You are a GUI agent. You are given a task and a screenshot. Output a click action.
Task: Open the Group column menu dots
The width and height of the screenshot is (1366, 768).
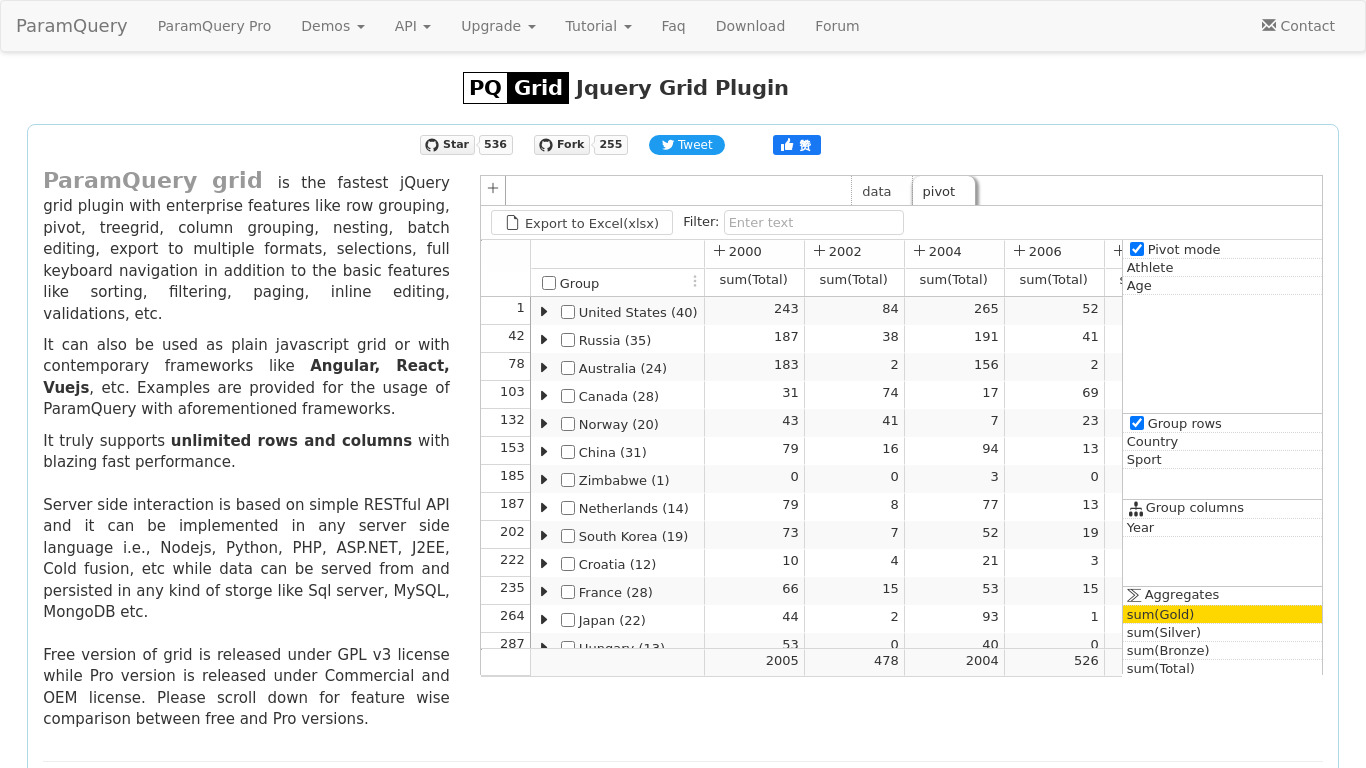pyautogui.click(x=695, y=282)
